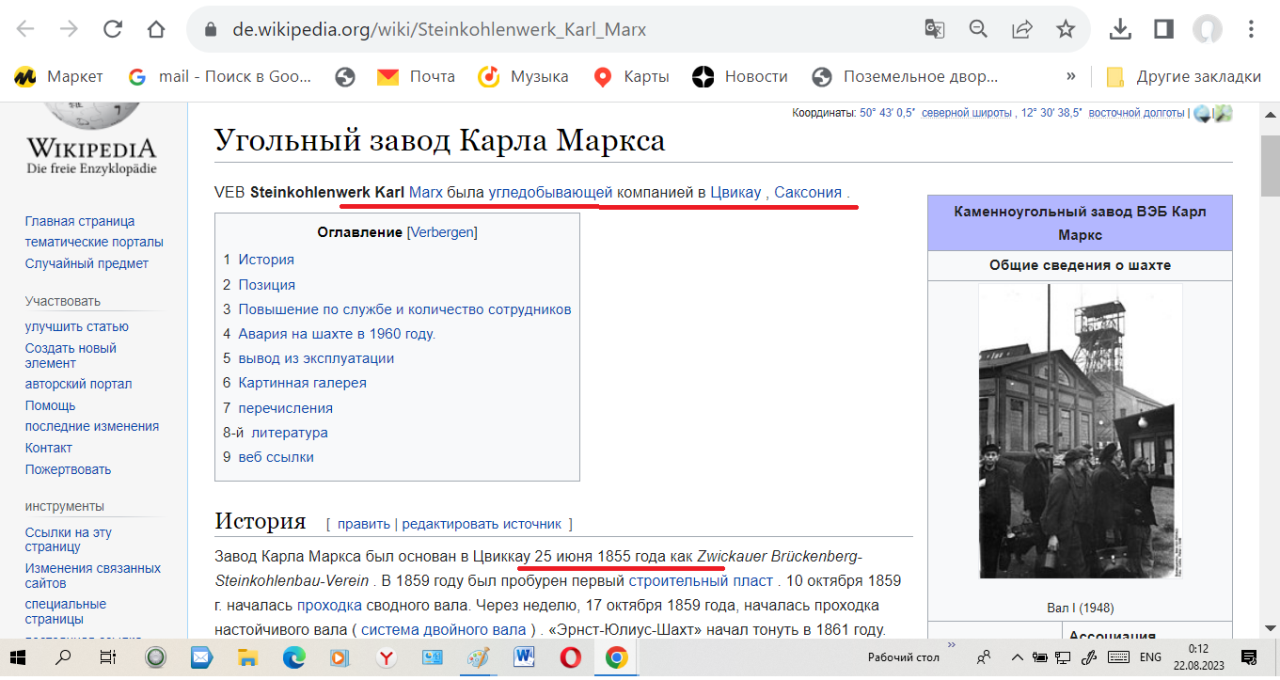Click the globe map icon beside coordinates
The image size is (1280, 680).
tap(1203, 113)
